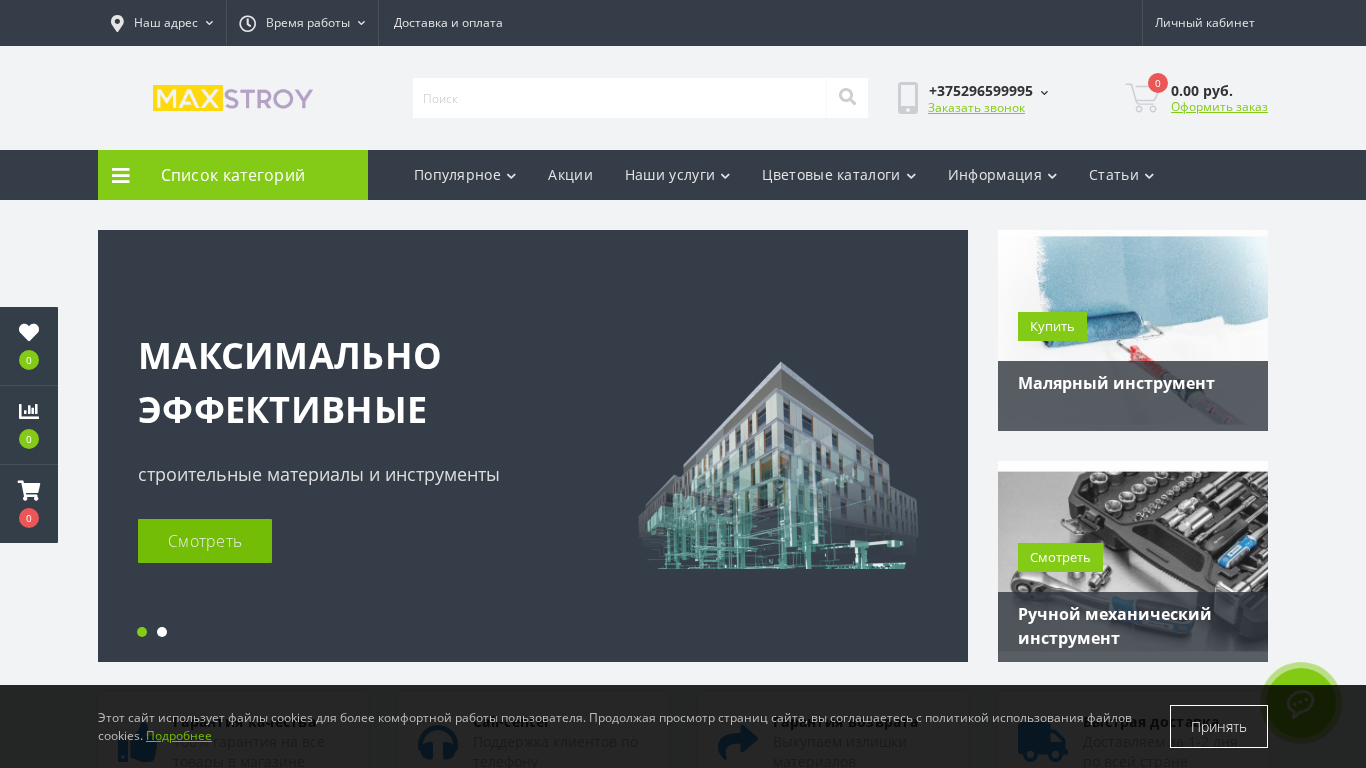Image resolution: width=1366 pixels, height=768 pixels.
Task: Click the hamburger icon in category list
Action: (121, 176)
